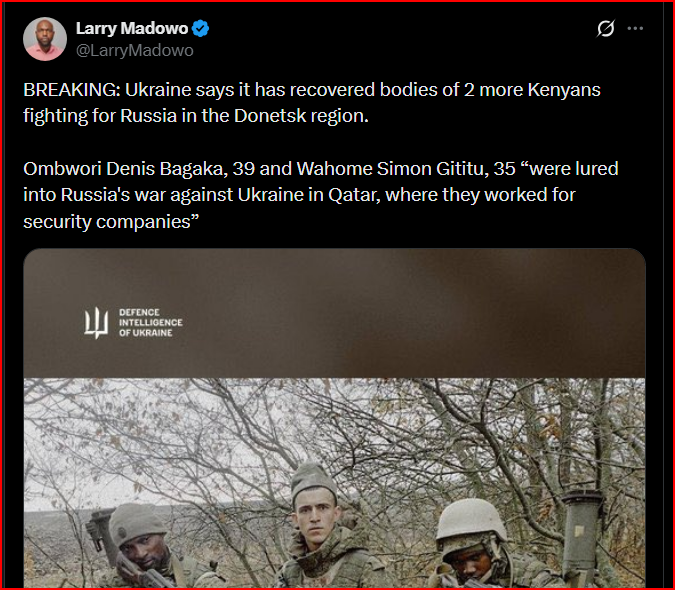Viewport: 675px width, 590px height.
Task: Click the left soldier aiming a rifle
Action: coord(144,547)
